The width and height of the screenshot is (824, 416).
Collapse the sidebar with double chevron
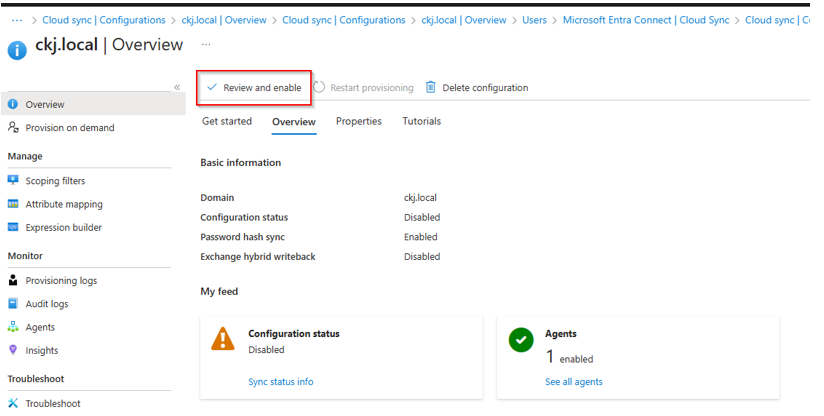pyautogui.click(x=177, y=87)
